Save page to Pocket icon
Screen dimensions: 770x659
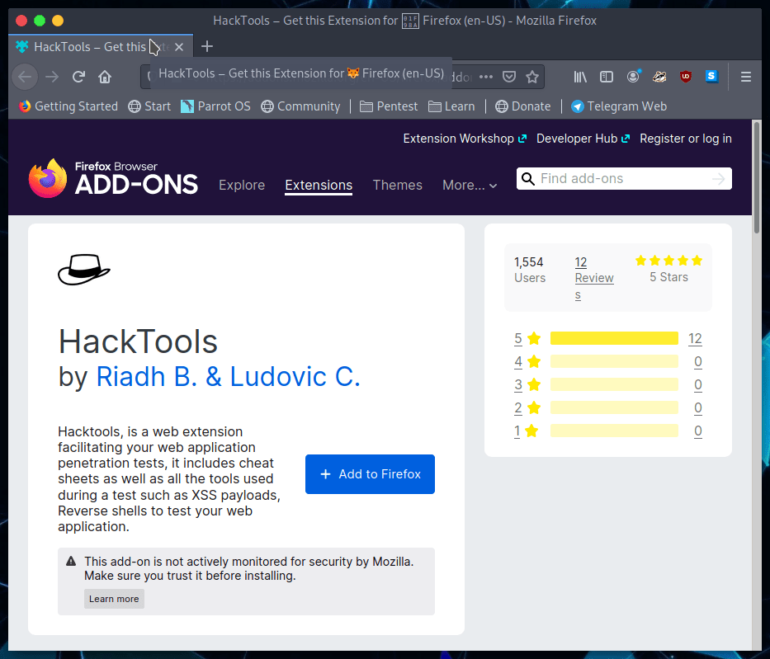point(509,77)
